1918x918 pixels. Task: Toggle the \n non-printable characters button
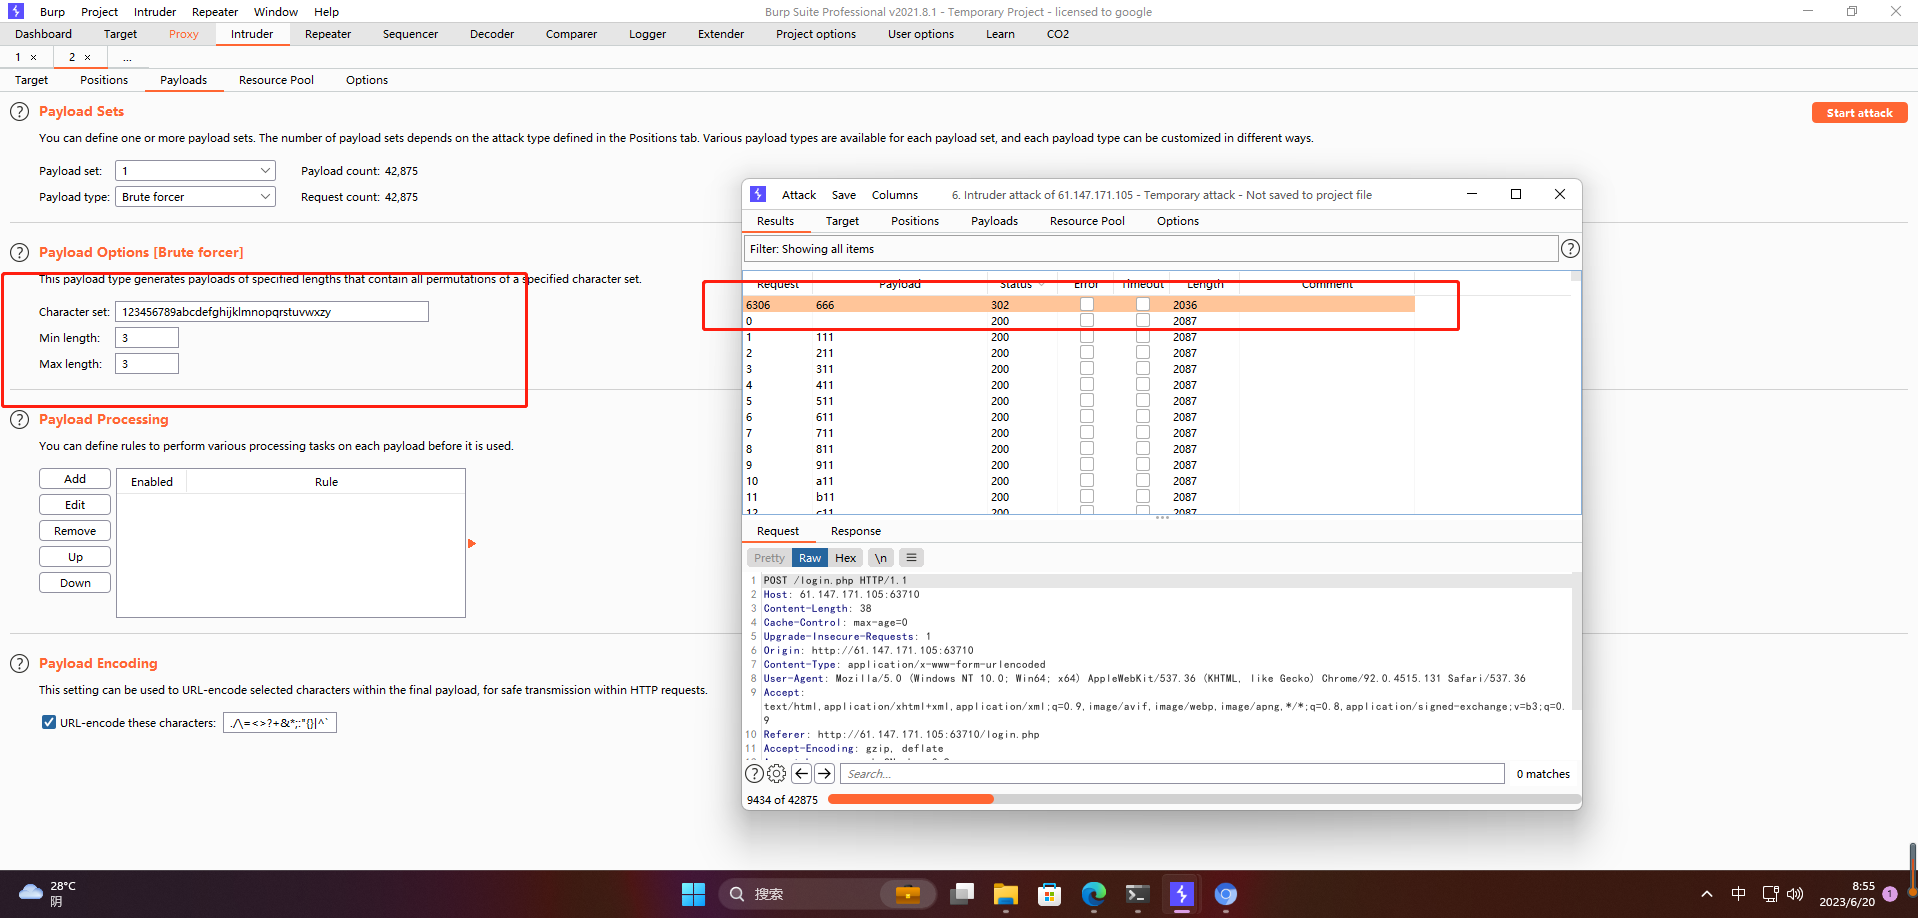pos(880,558)
